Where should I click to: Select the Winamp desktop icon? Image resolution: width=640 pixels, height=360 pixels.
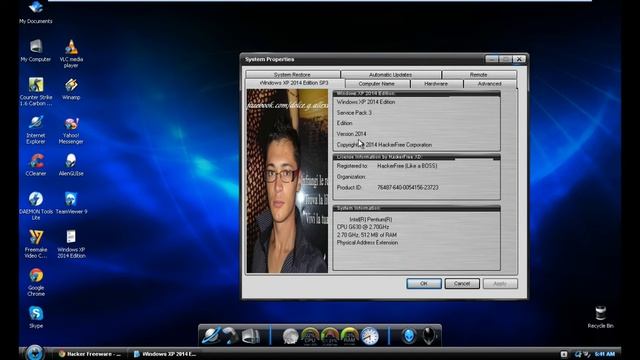[x=71, y=89]
